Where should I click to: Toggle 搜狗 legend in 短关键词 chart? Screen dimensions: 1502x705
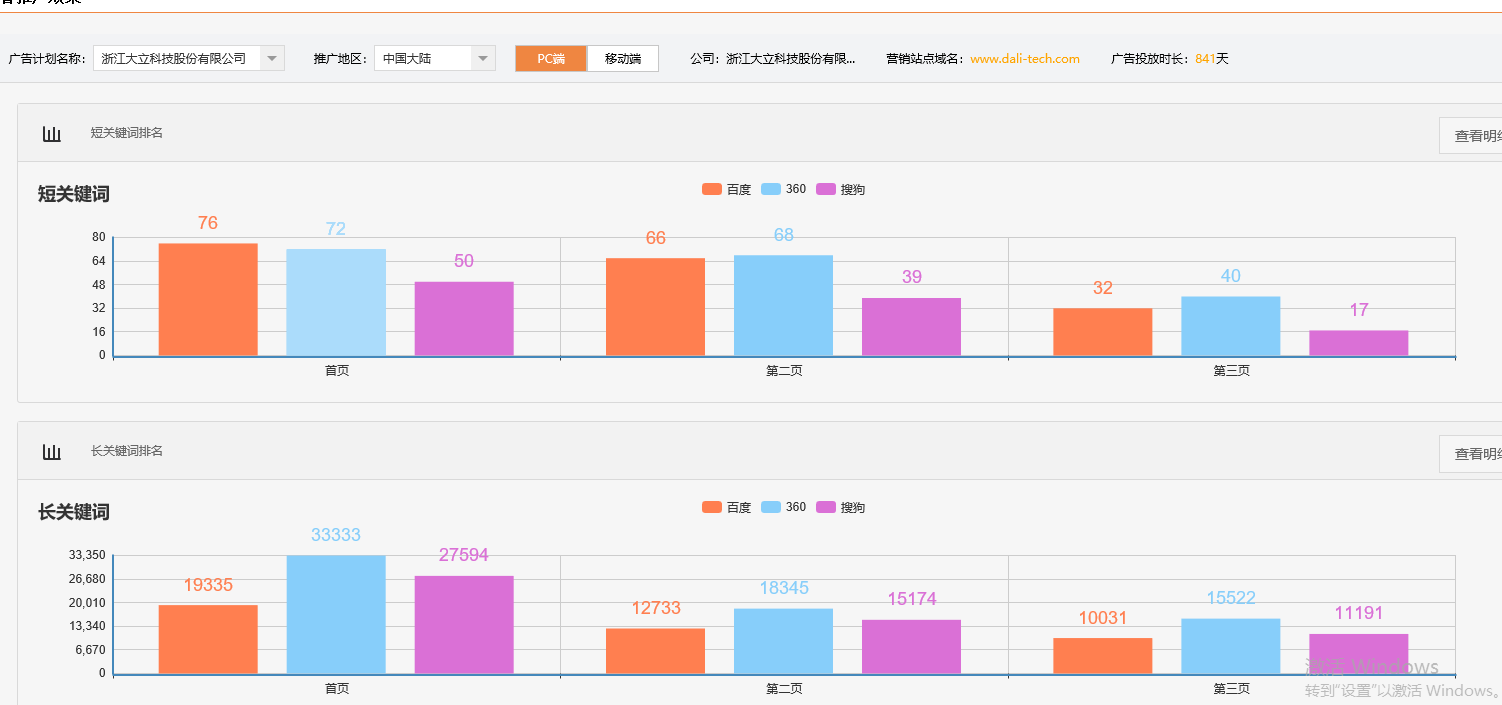pos(841,190)
